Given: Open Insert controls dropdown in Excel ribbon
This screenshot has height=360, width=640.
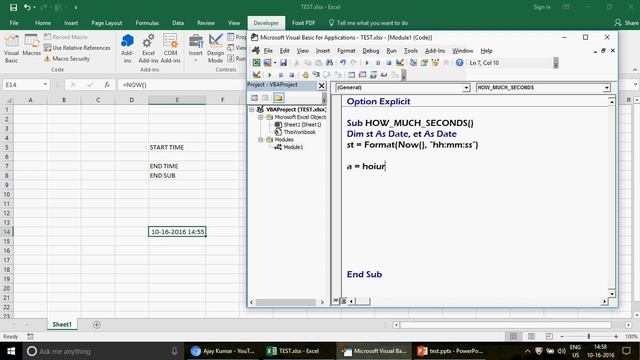Looking at the screenshot, I should tap(196, 49).
